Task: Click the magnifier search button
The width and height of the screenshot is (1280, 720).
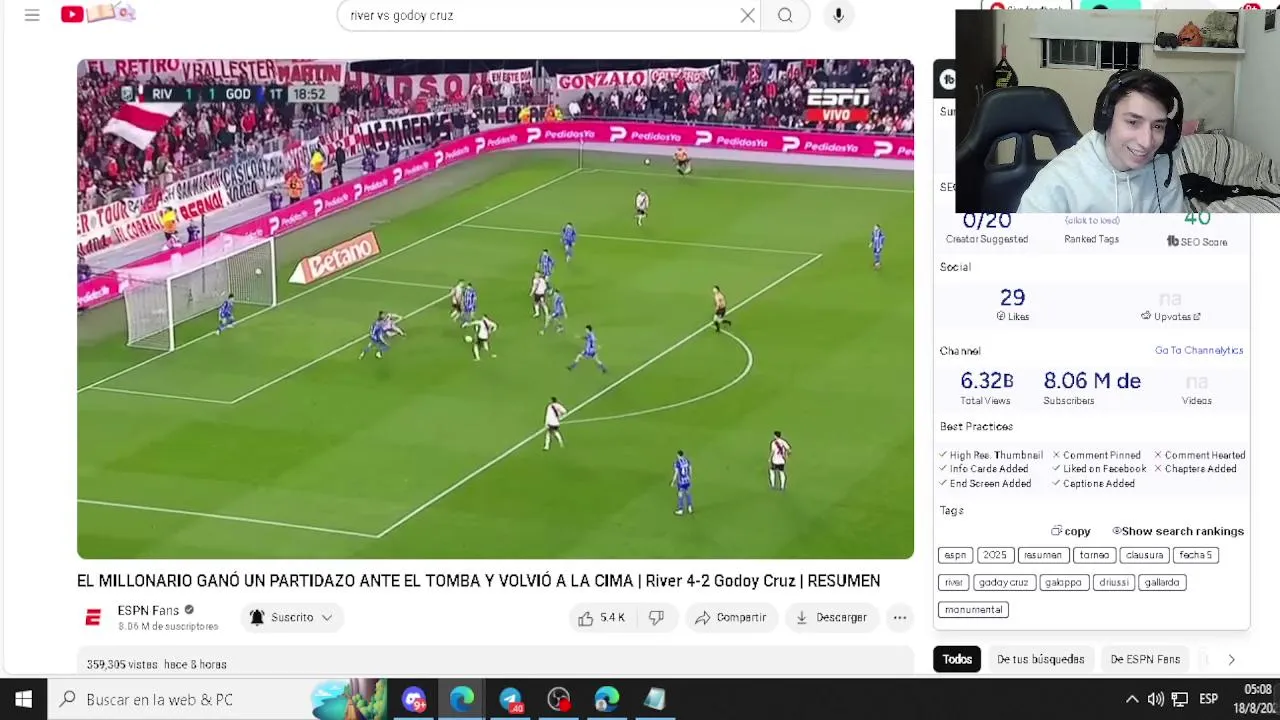Action: point(785,15)
